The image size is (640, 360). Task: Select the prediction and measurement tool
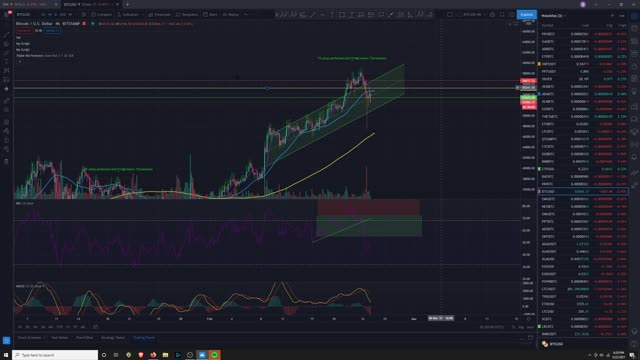coord(6,80)
